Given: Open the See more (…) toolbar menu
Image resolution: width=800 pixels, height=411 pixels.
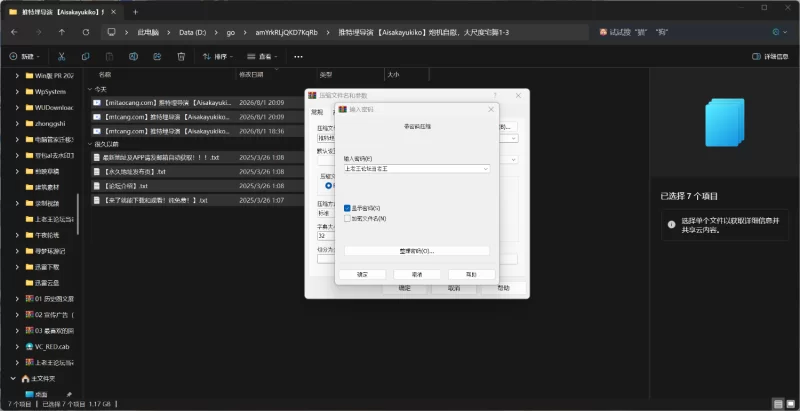Looking at the screenshot, I should click(298, 57).
